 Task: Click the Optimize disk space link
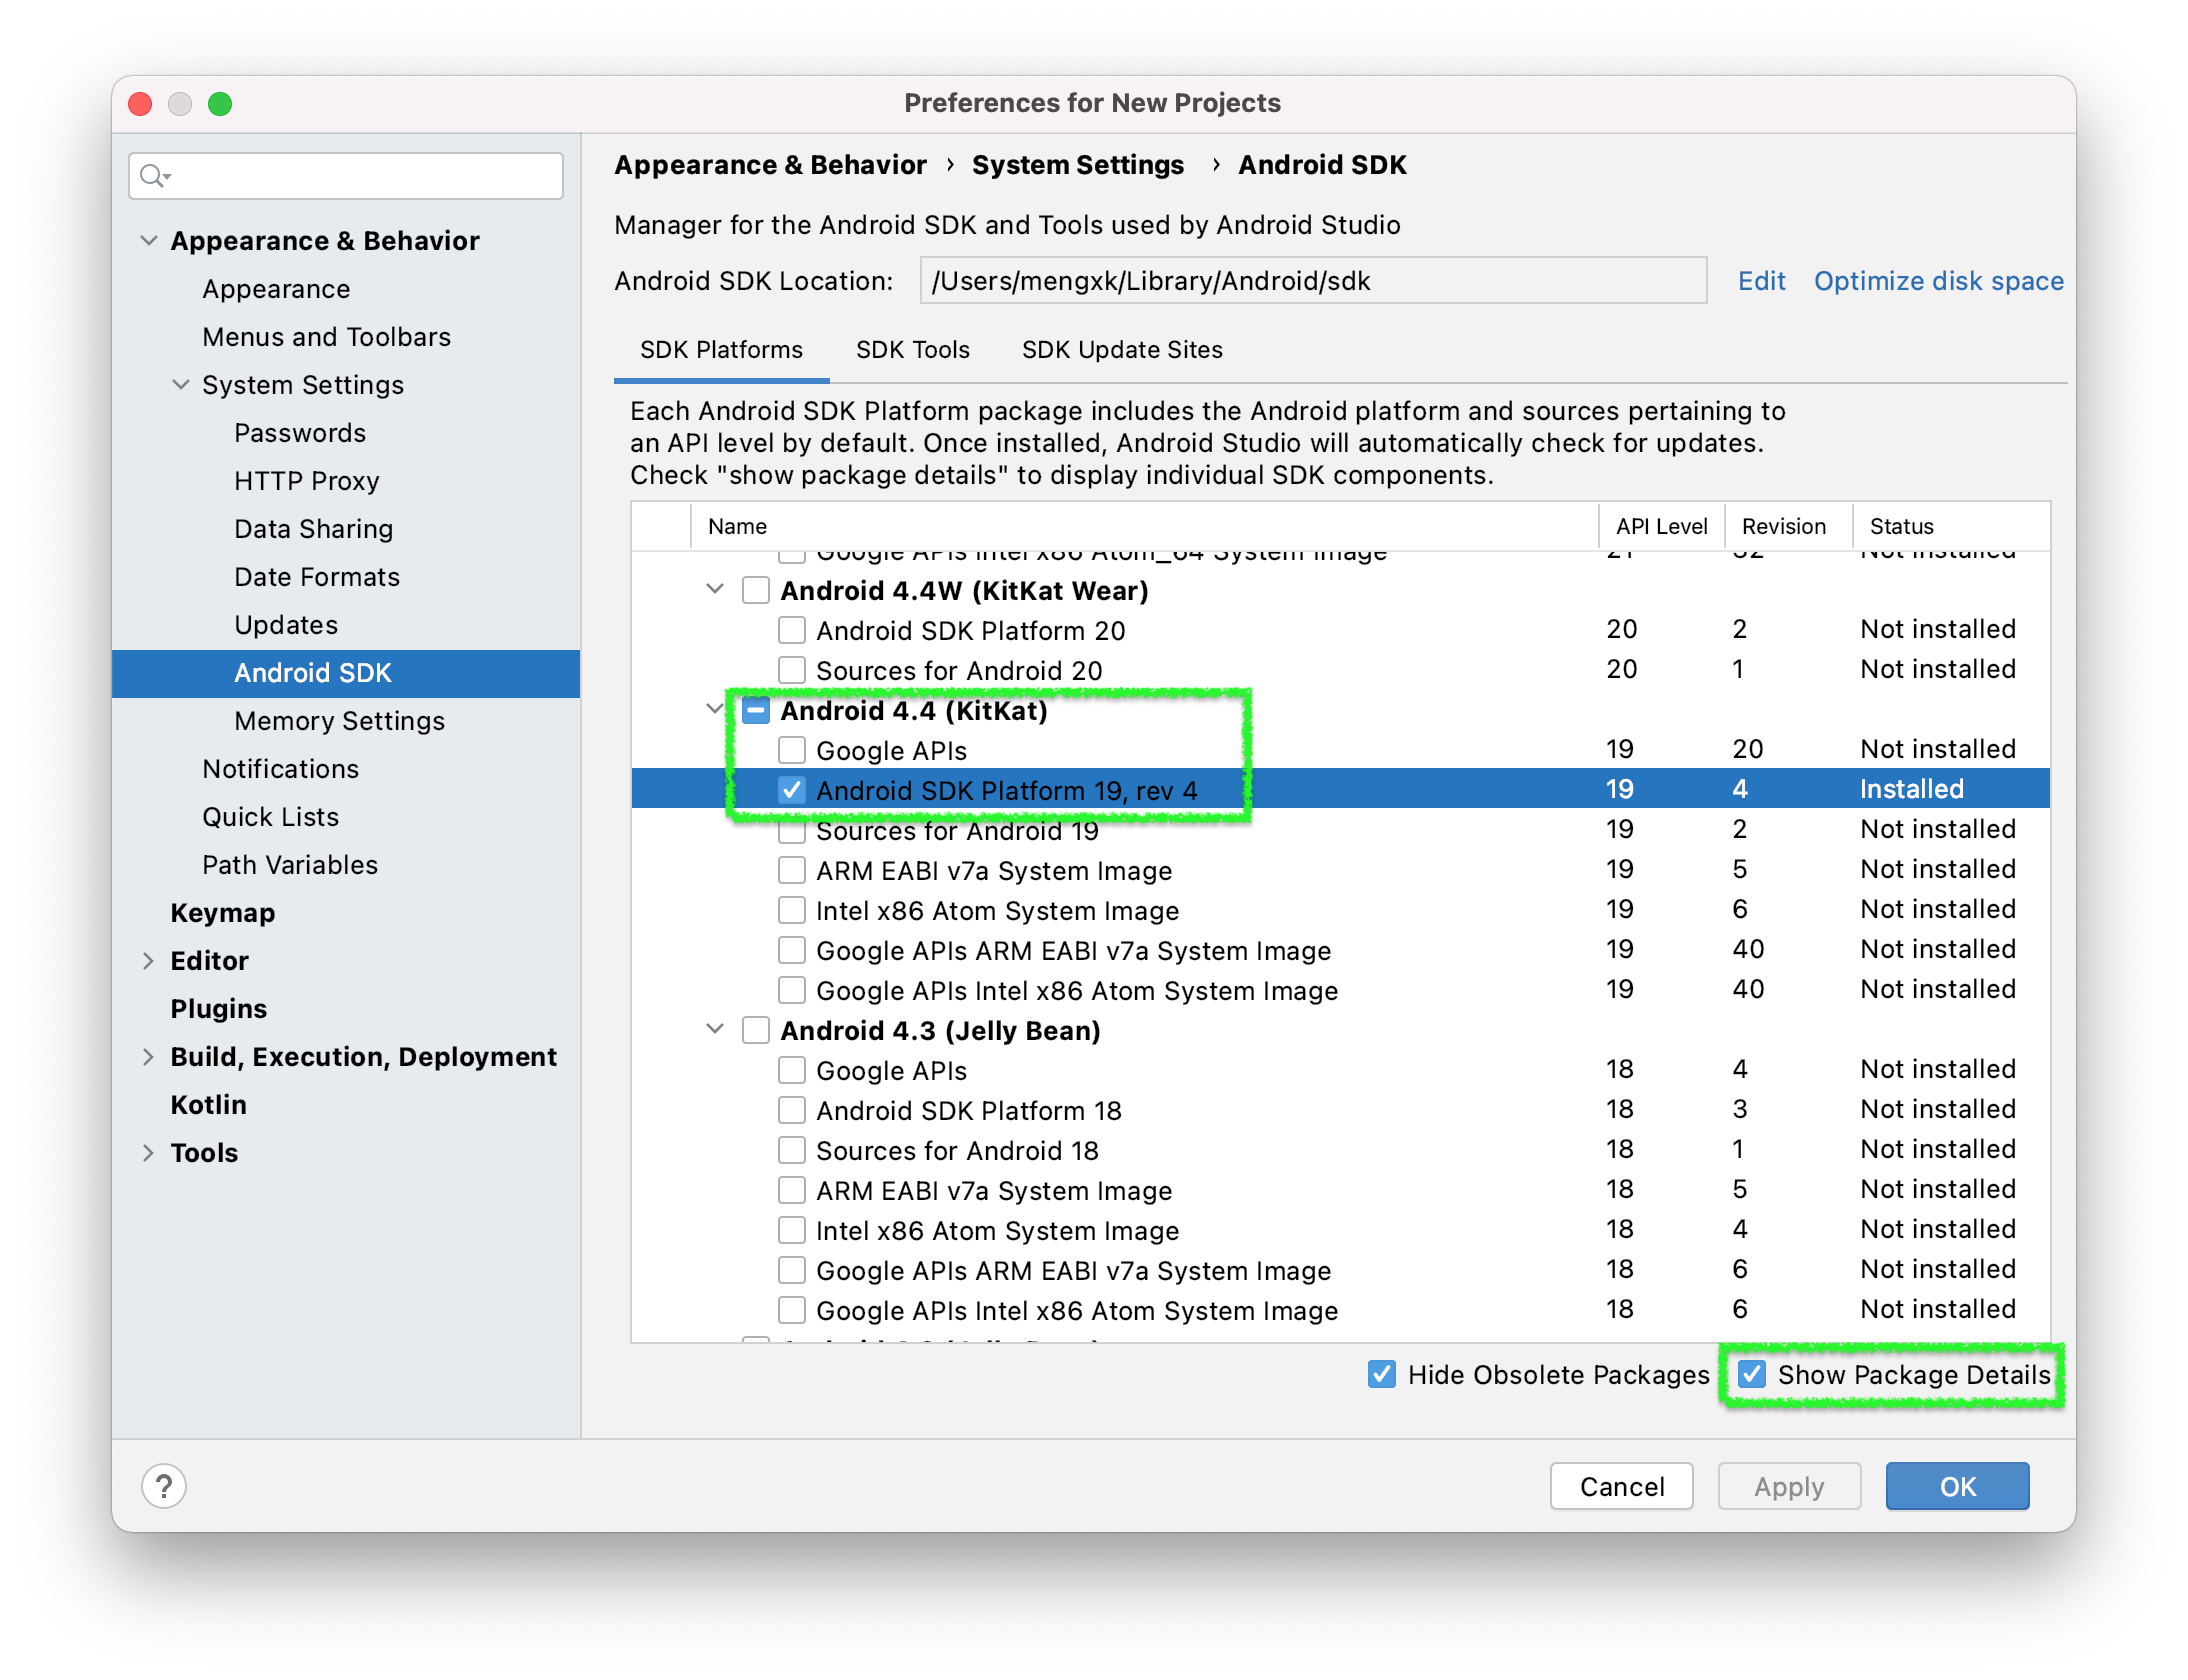1938,281
